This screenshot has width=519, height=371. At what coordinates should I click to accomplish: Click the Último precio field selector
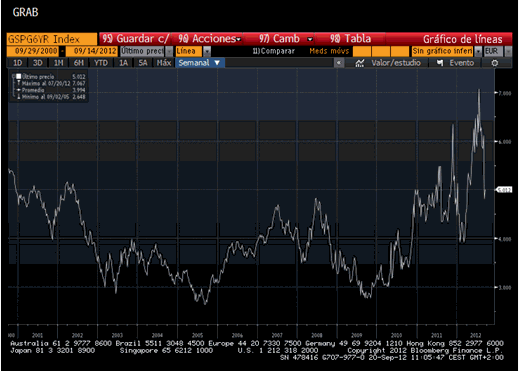click(143, 51)
